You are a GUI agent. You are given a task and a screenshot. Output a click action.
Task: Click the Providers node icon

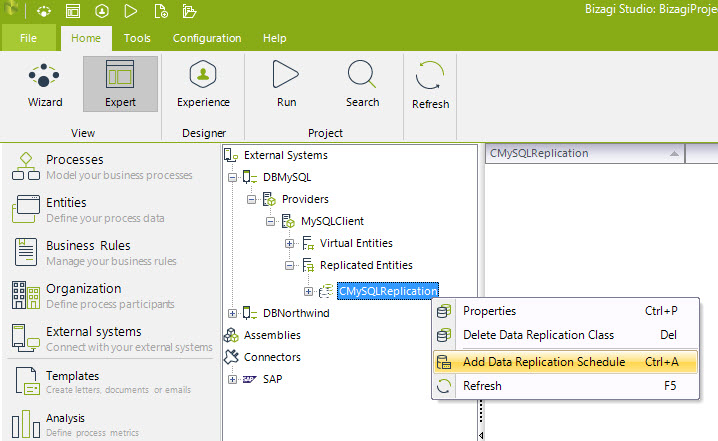[x=269, y=199]
